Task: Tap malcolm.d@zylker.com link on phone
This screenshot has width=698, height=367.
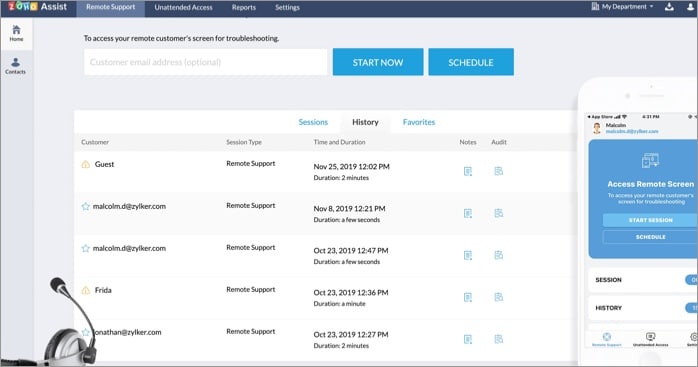Action: [x=632, y=131]
